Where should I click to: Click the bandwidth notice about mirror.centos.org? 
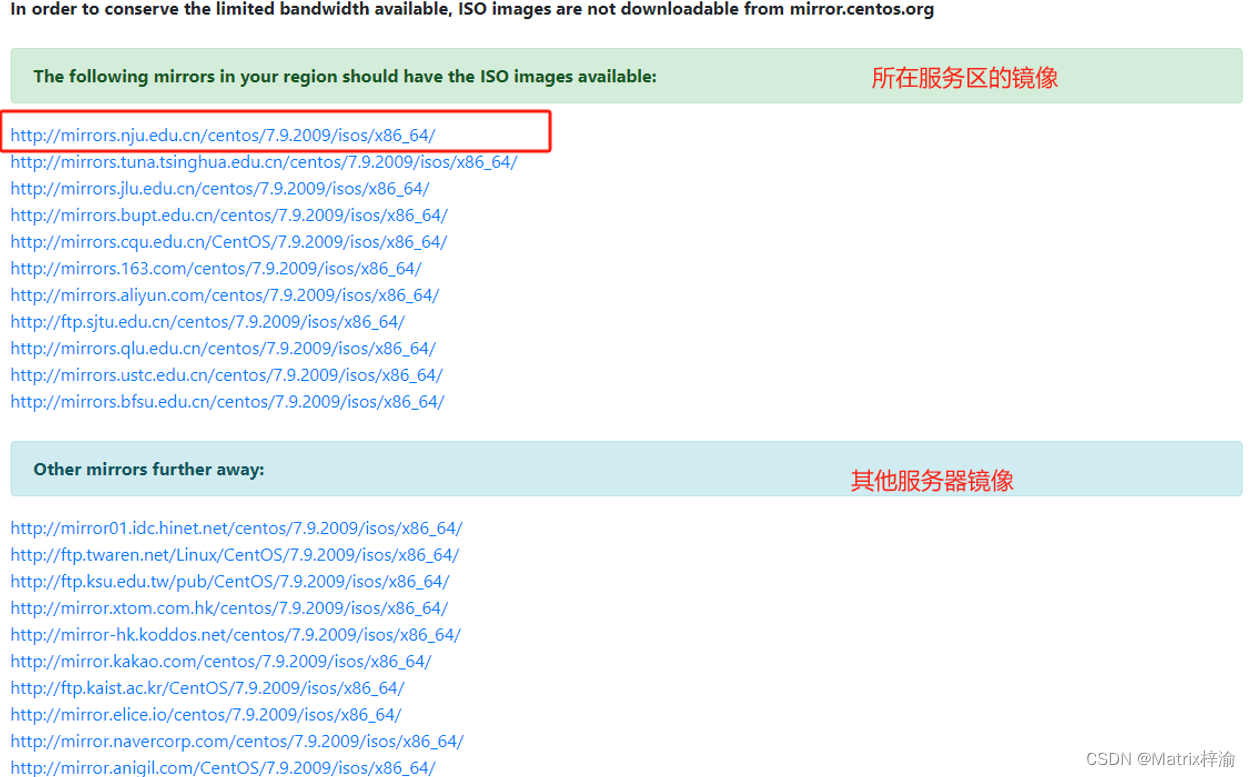(x=472, y=10)
